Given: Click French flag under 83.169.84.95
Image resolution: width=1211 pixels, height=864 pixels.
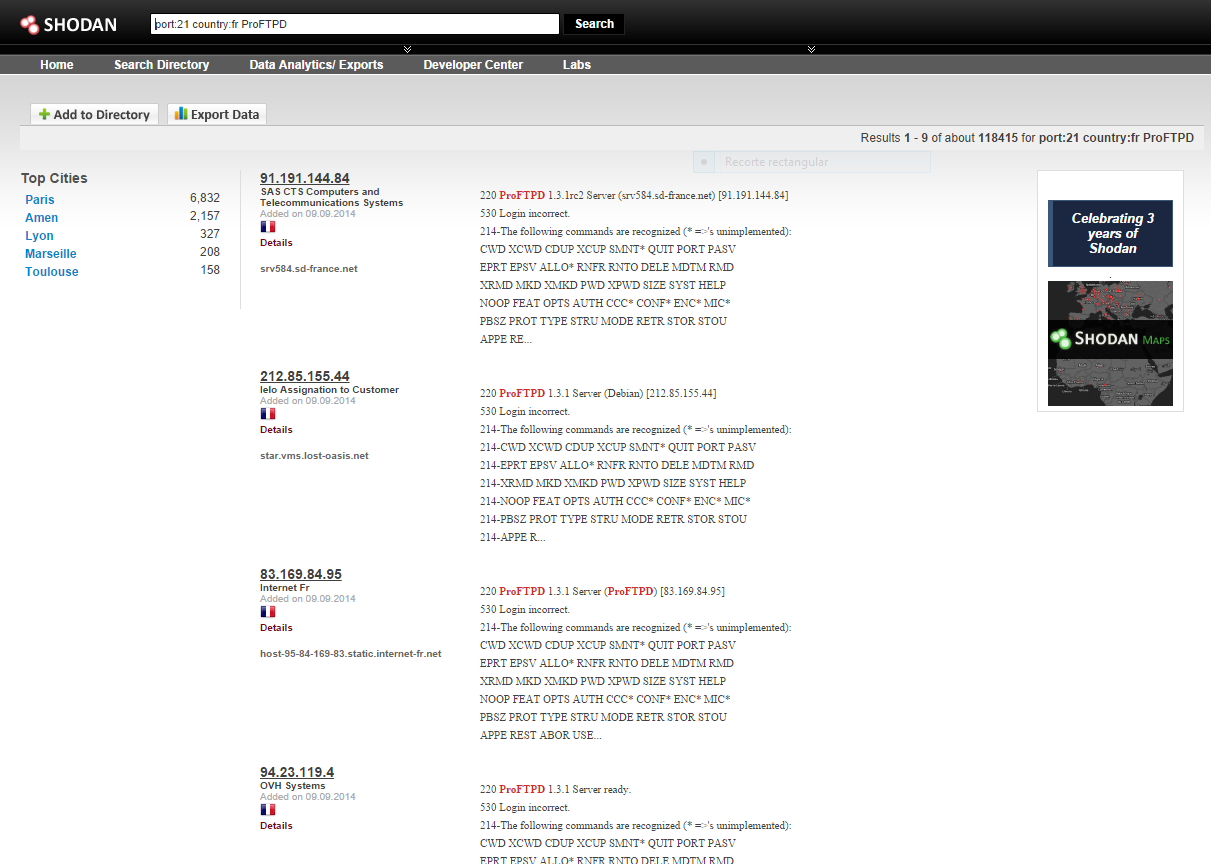Looking at the screenshot, I should [x=268, y=611].
